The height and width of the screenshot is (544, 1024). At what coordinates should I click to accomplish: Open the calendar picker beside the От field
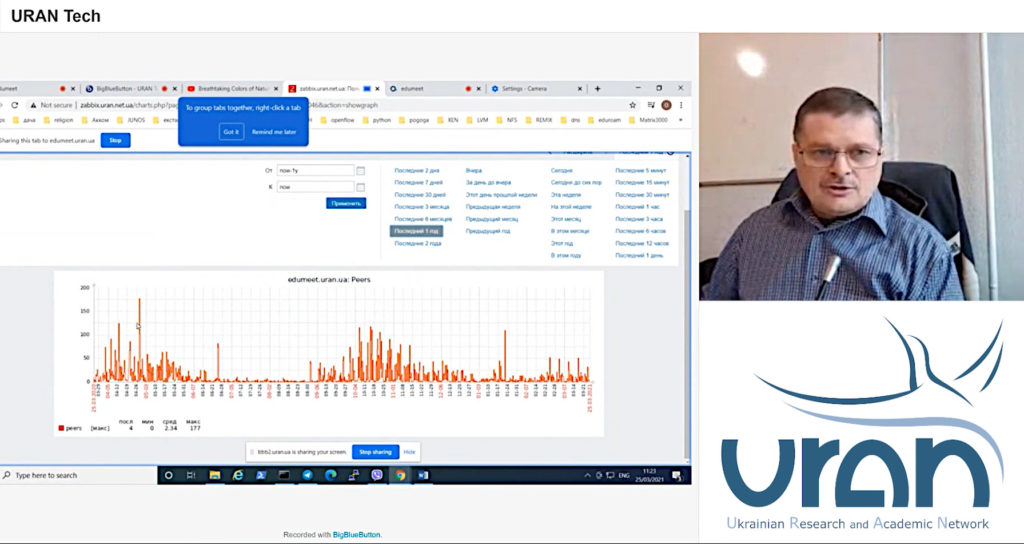(x=361, y=170)
